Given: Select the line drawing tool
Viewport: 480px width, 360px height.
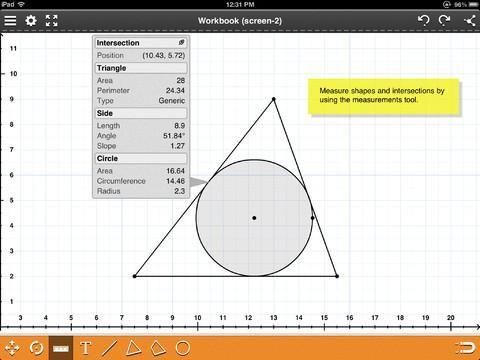Looking at the screenshot, I should point(109,348).
